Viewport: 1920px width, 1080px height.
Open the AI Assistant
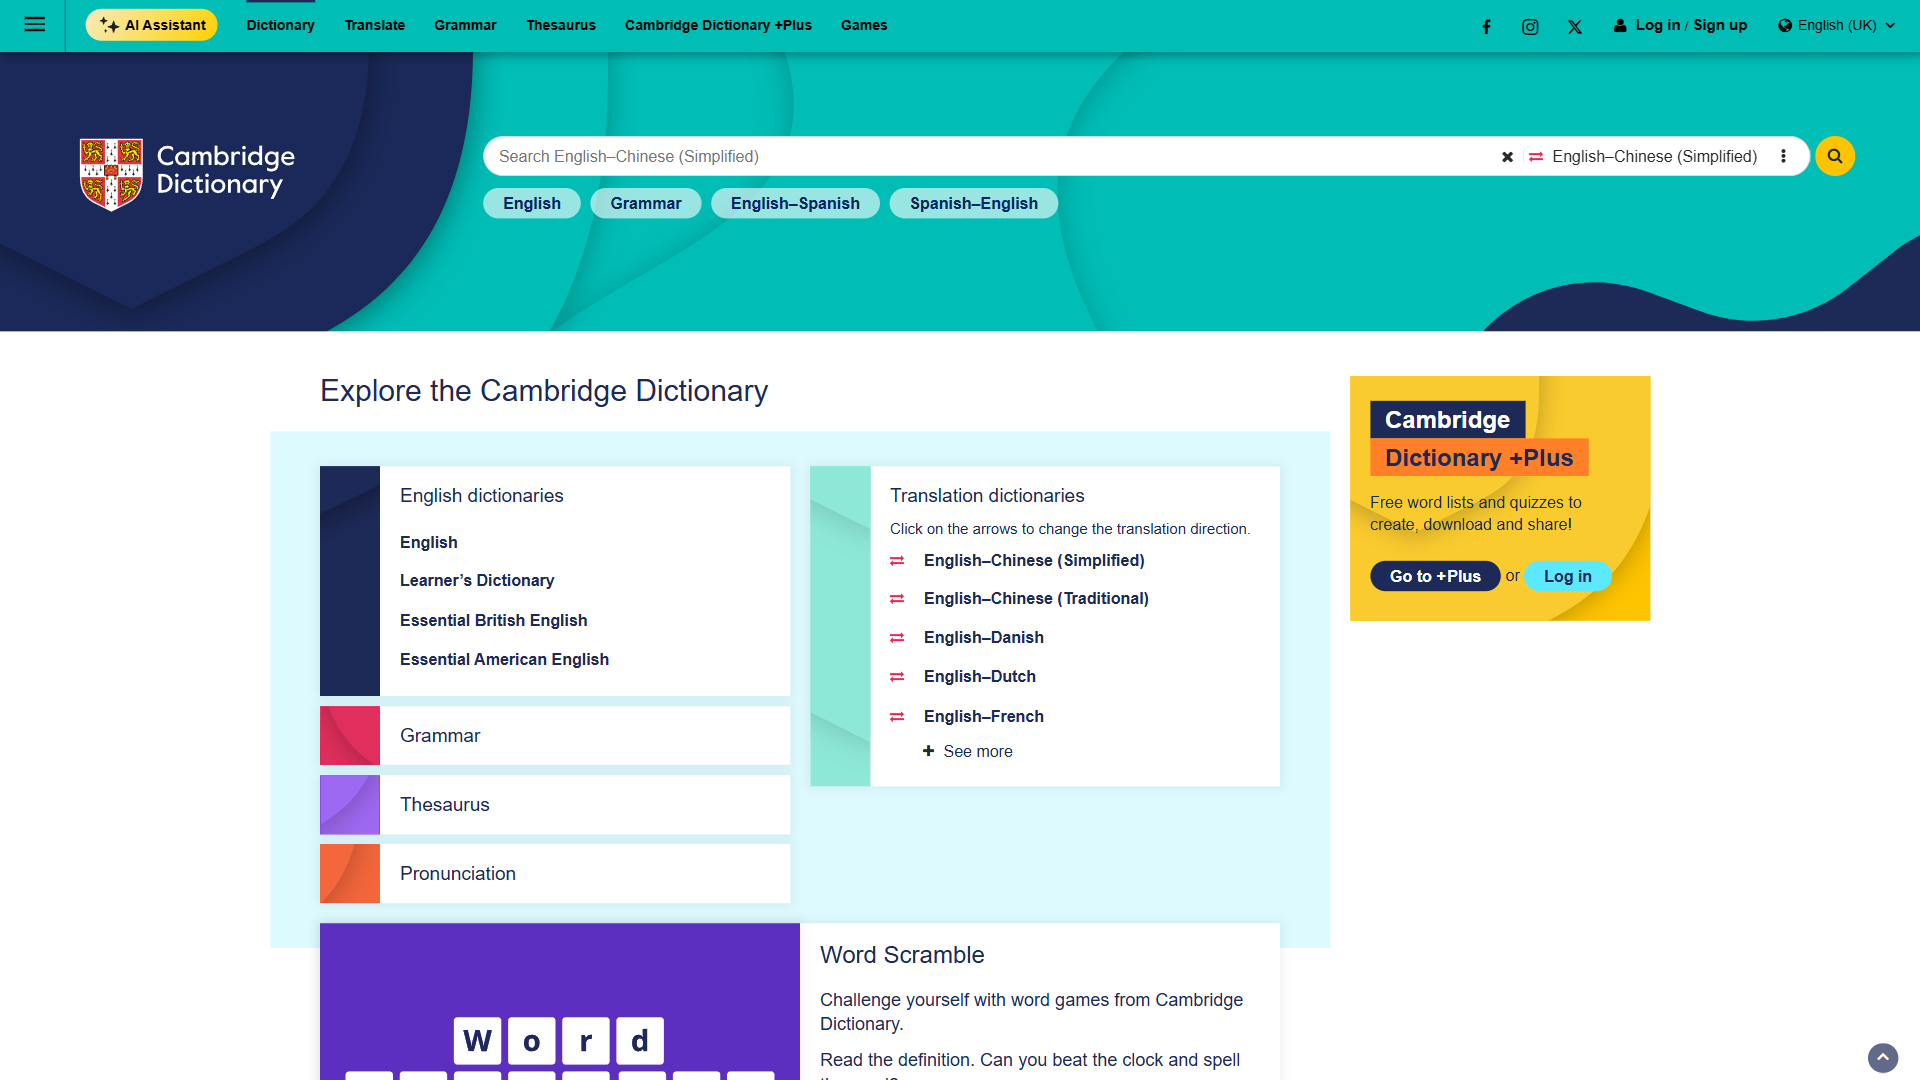point(152,25)
